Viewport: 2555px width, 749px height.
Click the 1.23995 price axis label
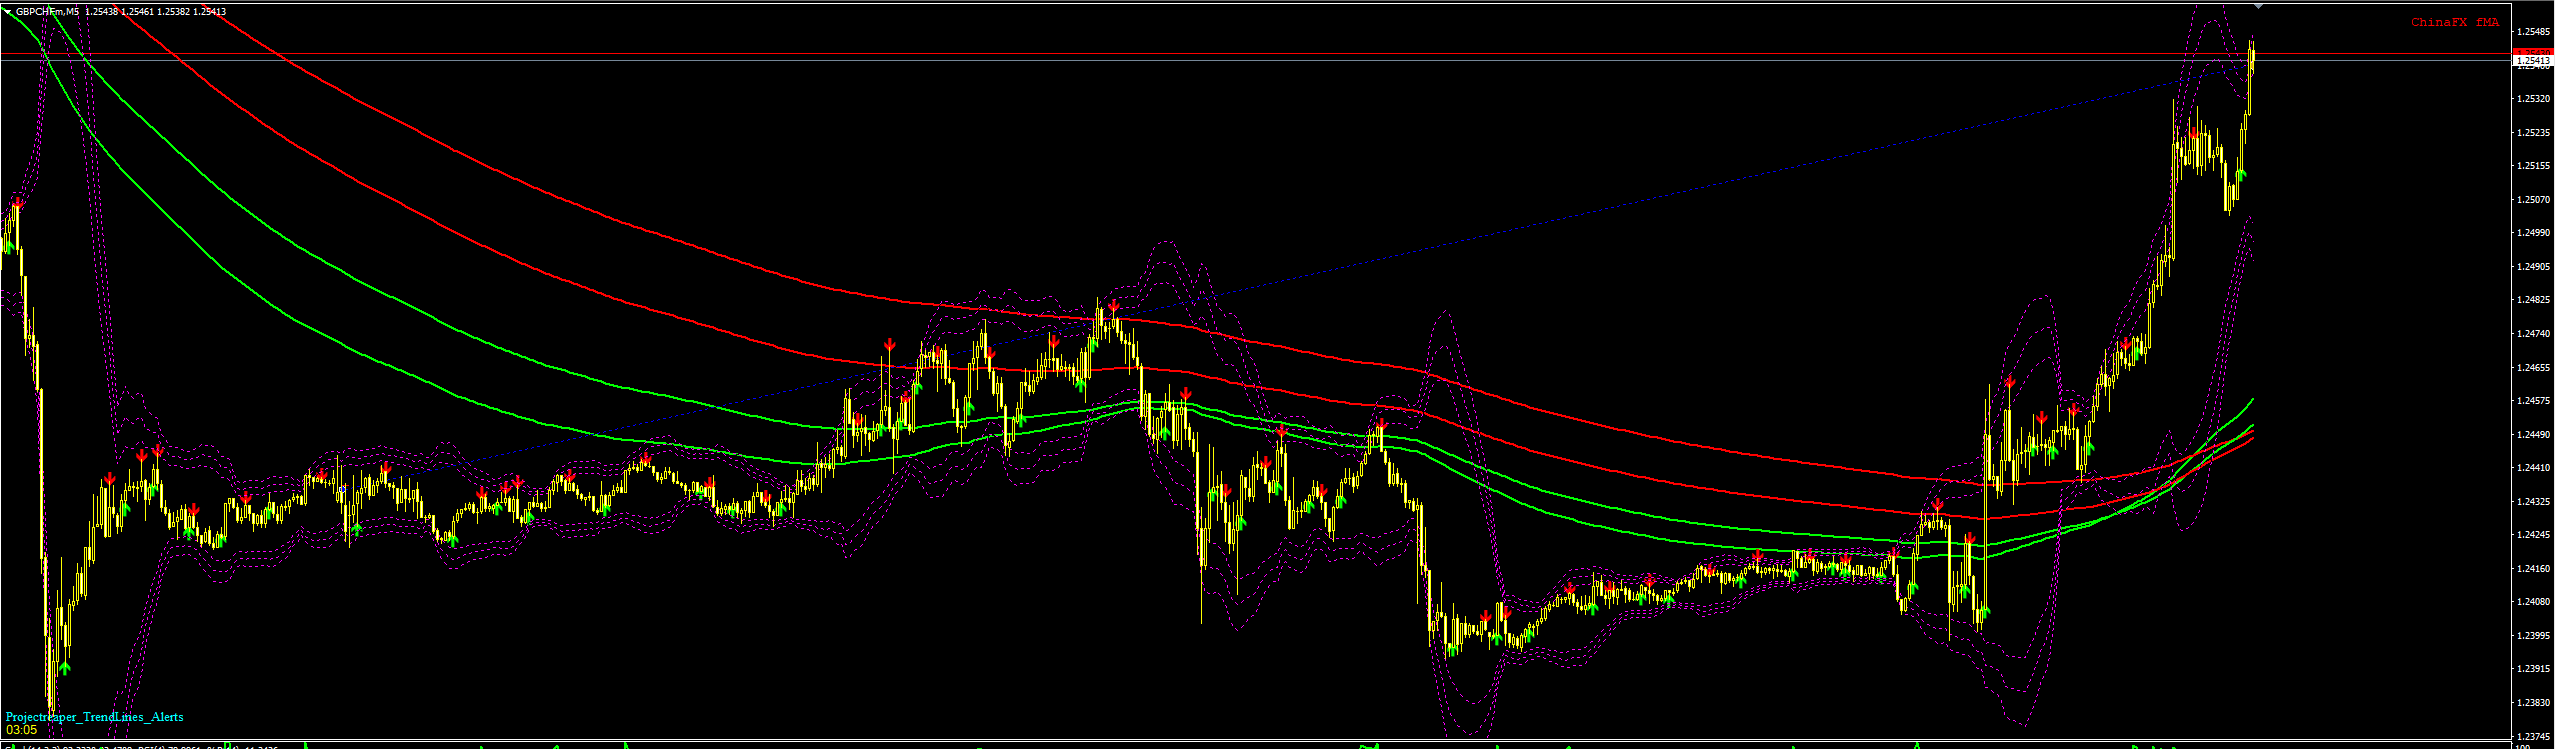pos(2532,636)
